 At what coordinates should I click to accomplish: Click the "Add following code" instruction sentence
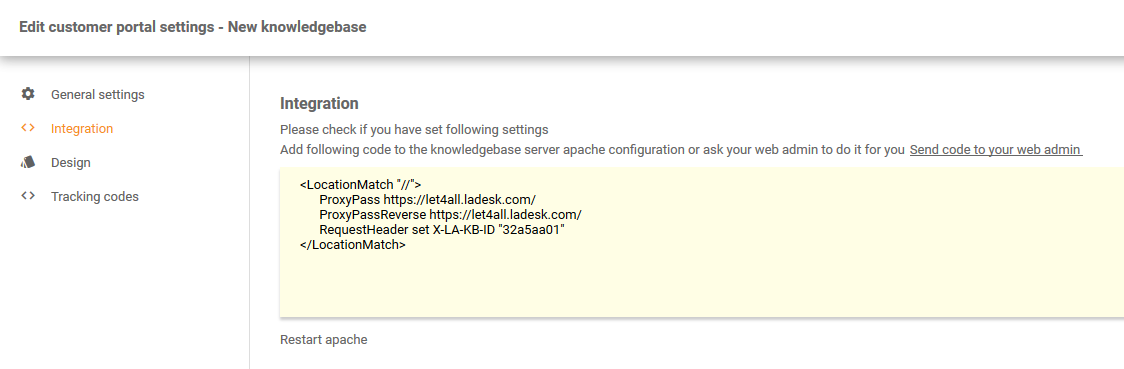coord(592,150)
